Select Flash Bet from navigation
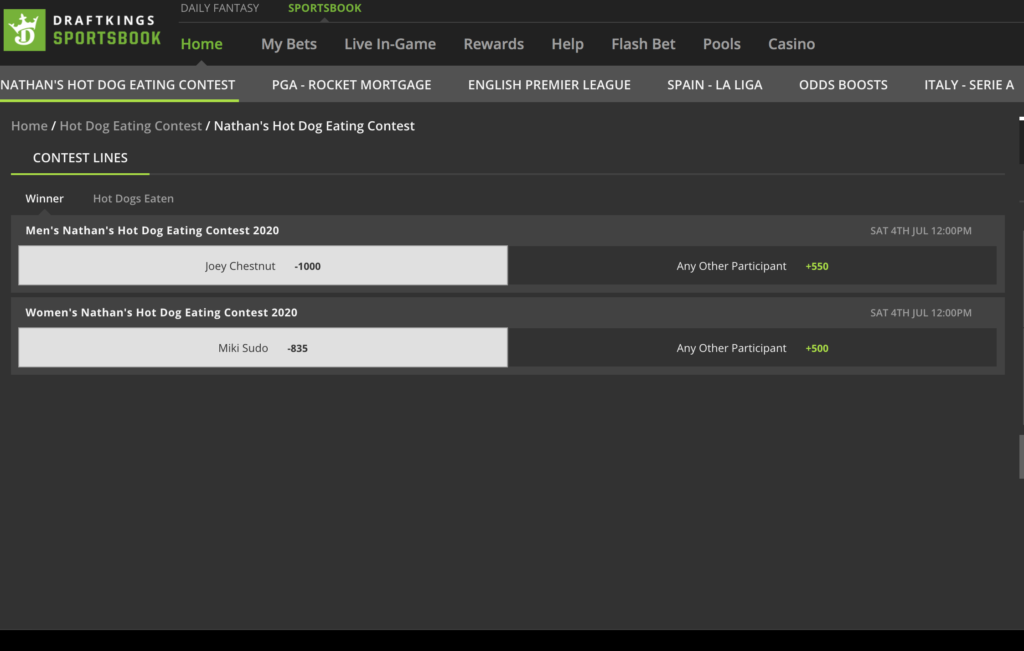This screenshot has height=651, width=1024. (x=643, y=44)
